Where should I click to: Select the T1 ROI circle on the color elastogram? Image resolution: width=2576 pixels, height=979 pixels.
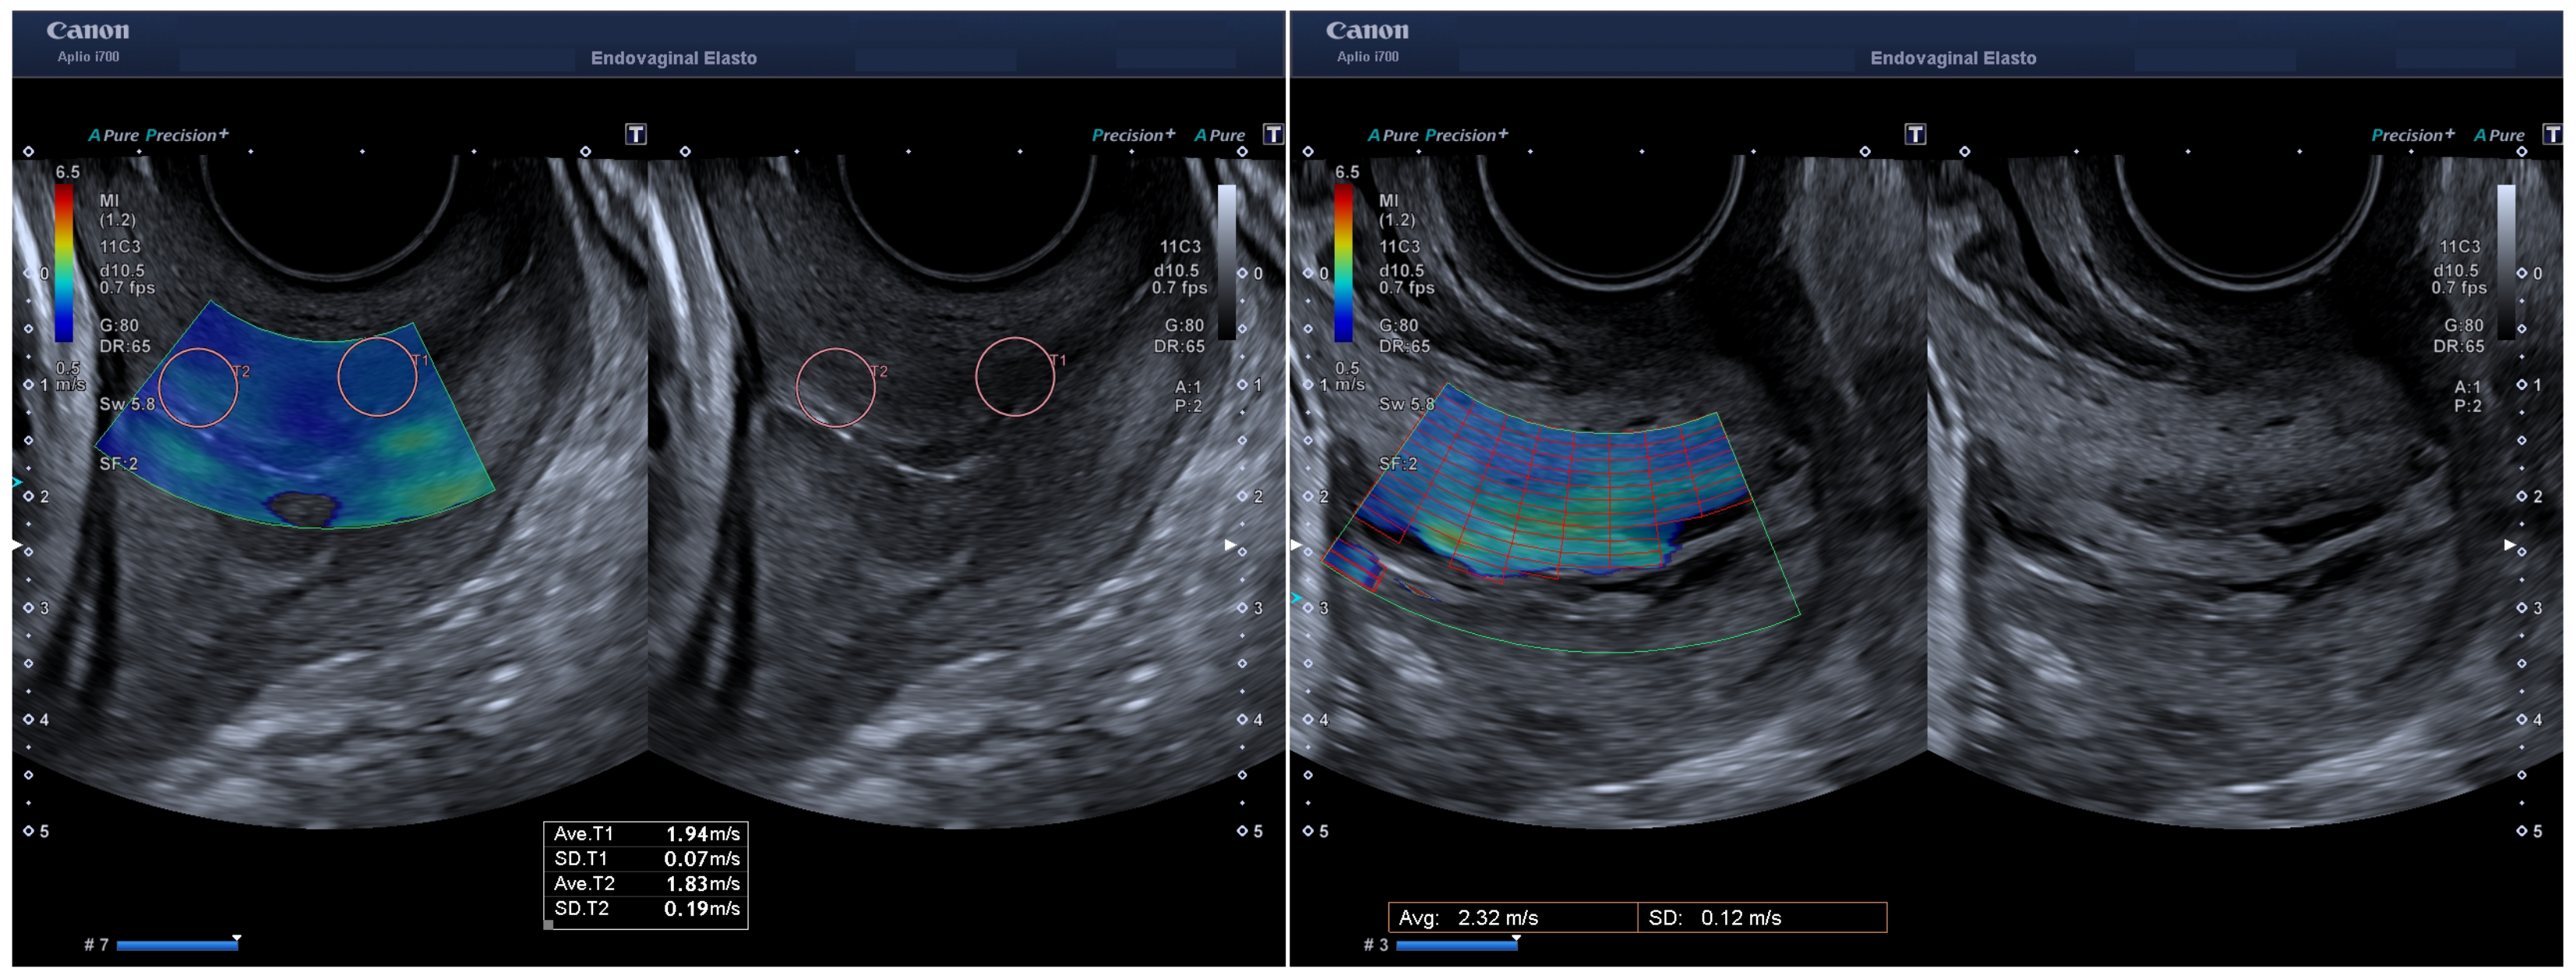[377, 376]
